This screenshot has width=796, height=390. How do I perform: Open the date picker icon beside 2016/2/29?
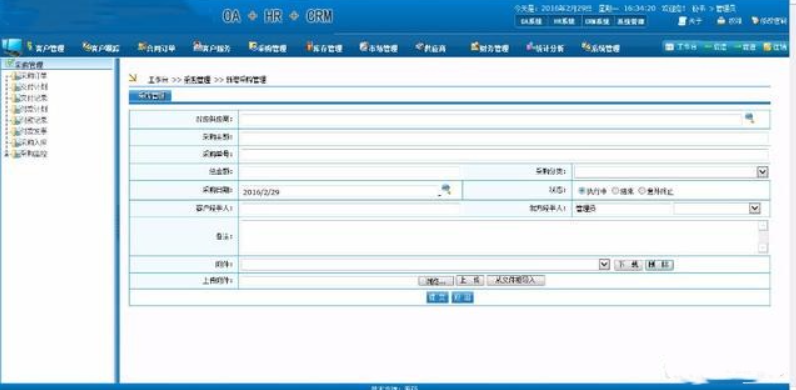pyautogui.click(x=446, y=189)
